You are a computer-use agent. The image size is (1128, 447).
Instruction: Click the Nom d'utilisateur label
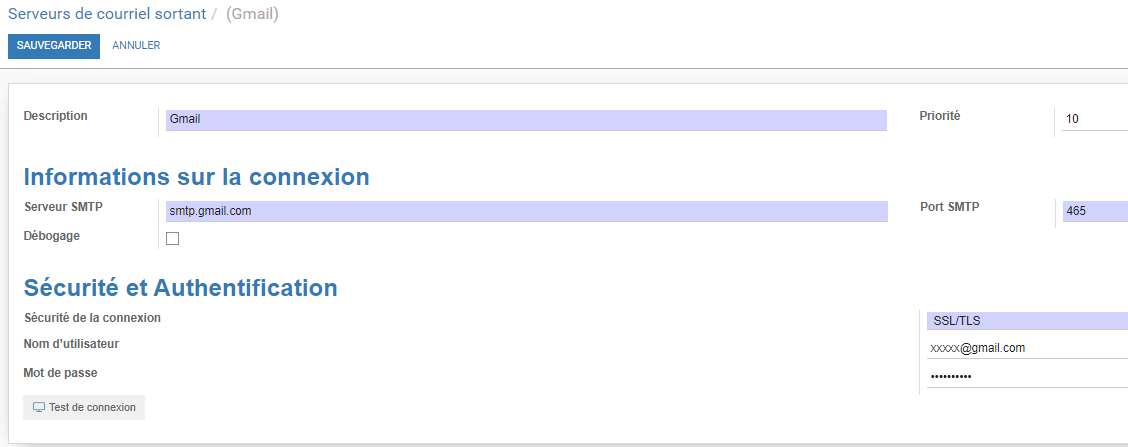[x=71, y=344]
